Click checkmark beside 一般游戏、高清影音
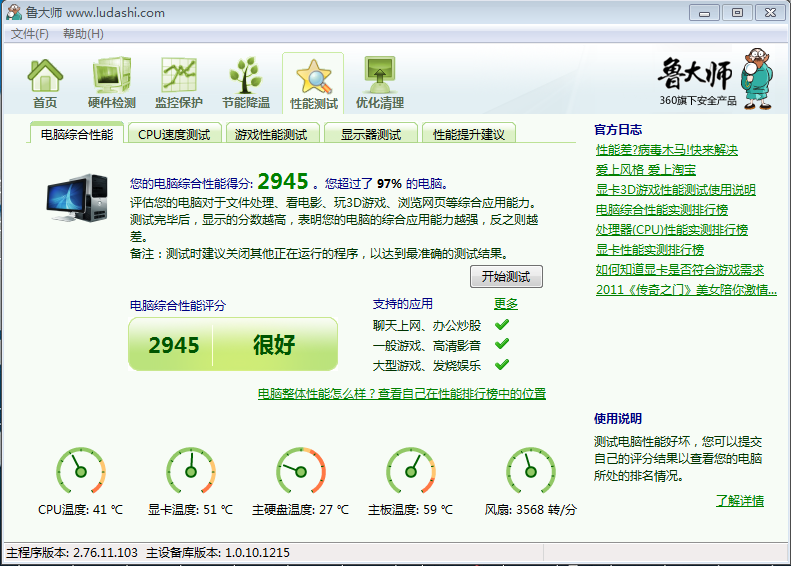Image resolution: width=791 pixels, height=566 pixels. [502, 345]
